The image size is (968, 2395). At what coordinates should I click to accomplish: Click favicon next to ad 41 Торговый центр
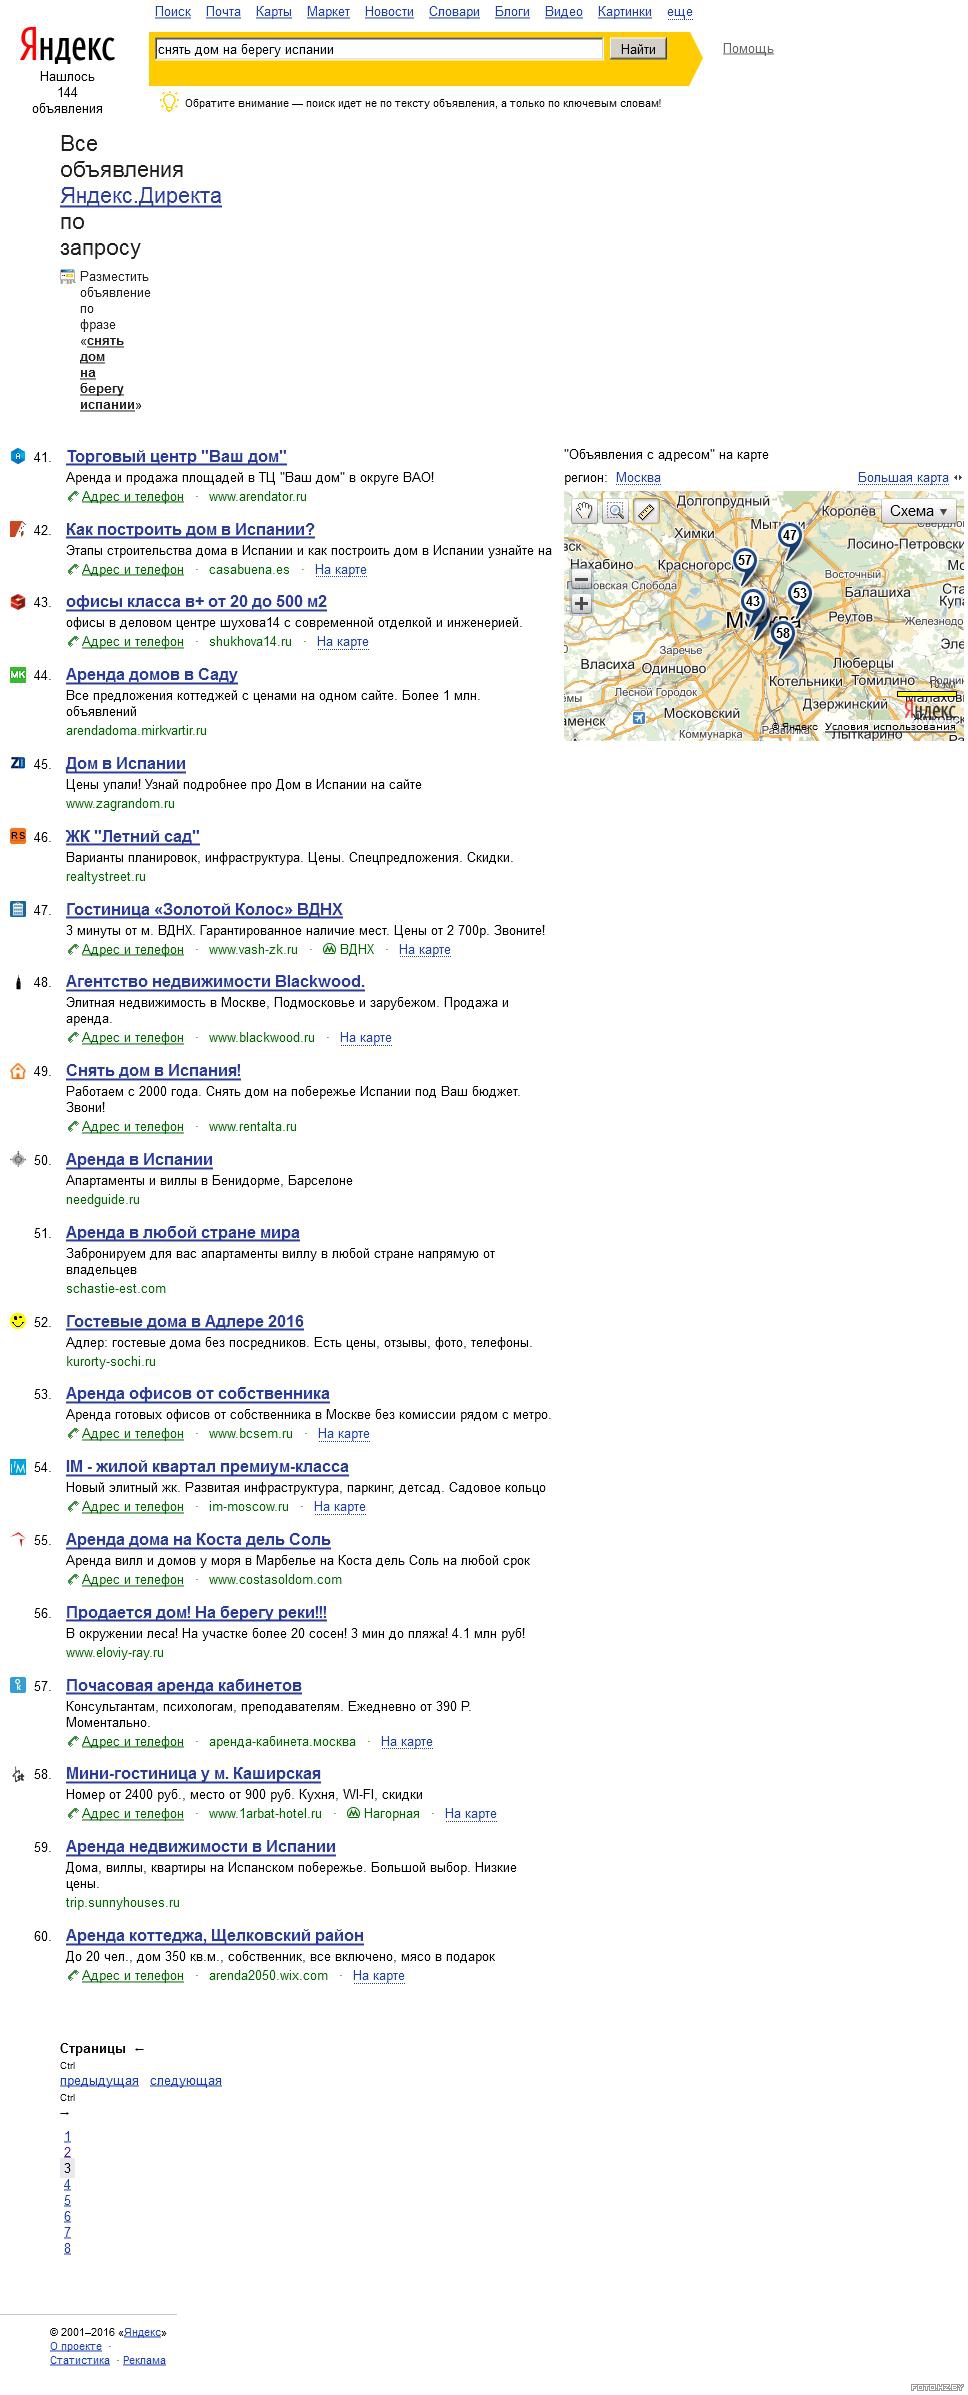coord(17,456)
